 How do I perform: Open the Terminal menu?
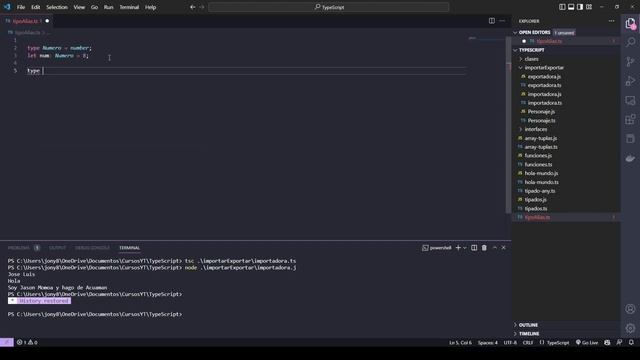click(x=129, y=7)
